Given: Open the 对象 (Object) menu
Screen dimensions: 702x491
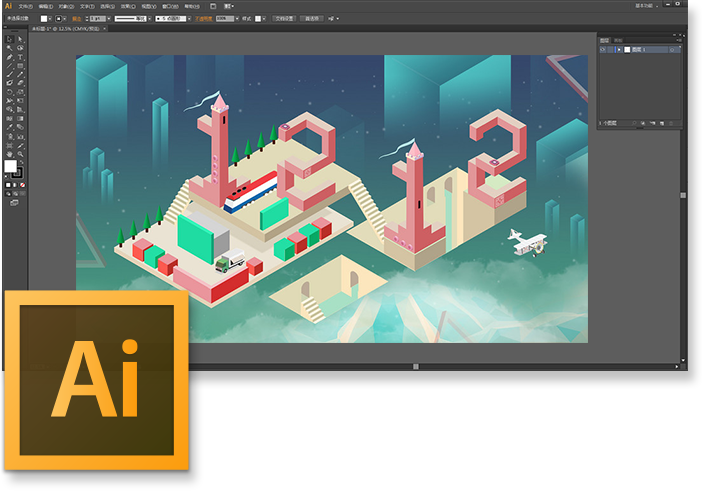Looking at the screenshot, I should click(x=66, y=6).
